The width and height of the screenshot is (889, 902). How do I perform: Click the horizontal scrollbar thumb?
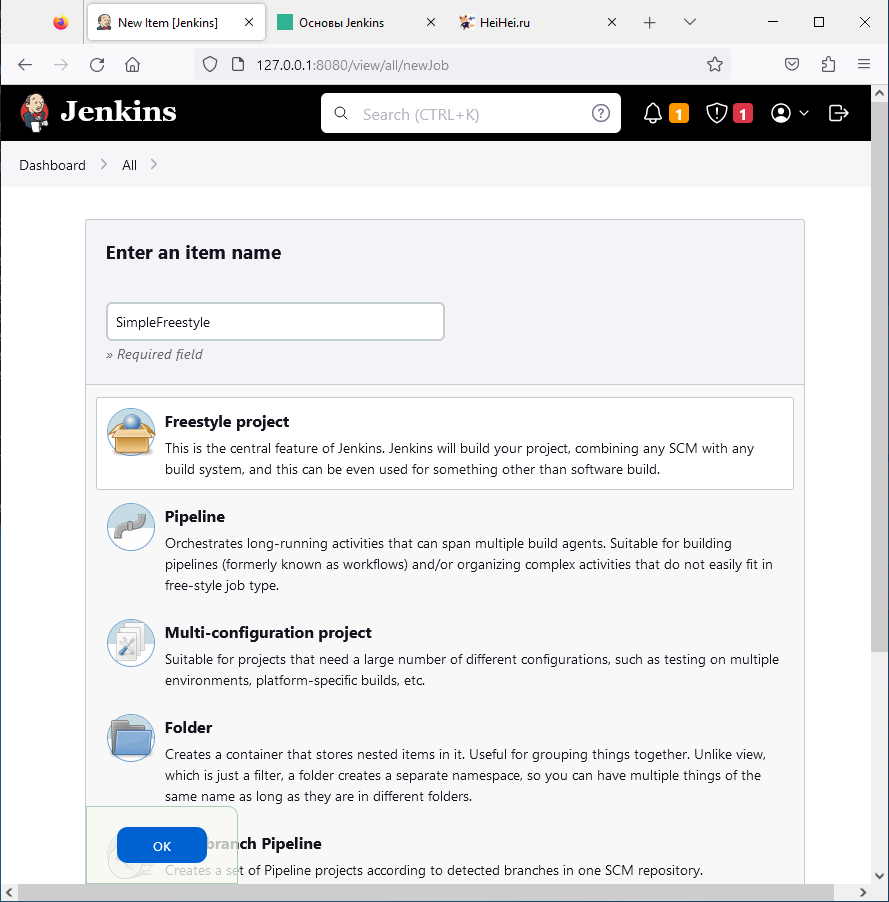click(x=426, y=892)
